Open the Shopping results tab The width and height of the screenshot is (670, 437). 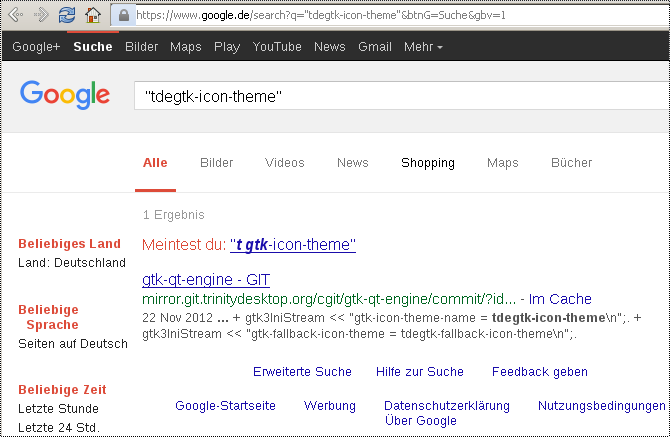[x=428, y=163]
